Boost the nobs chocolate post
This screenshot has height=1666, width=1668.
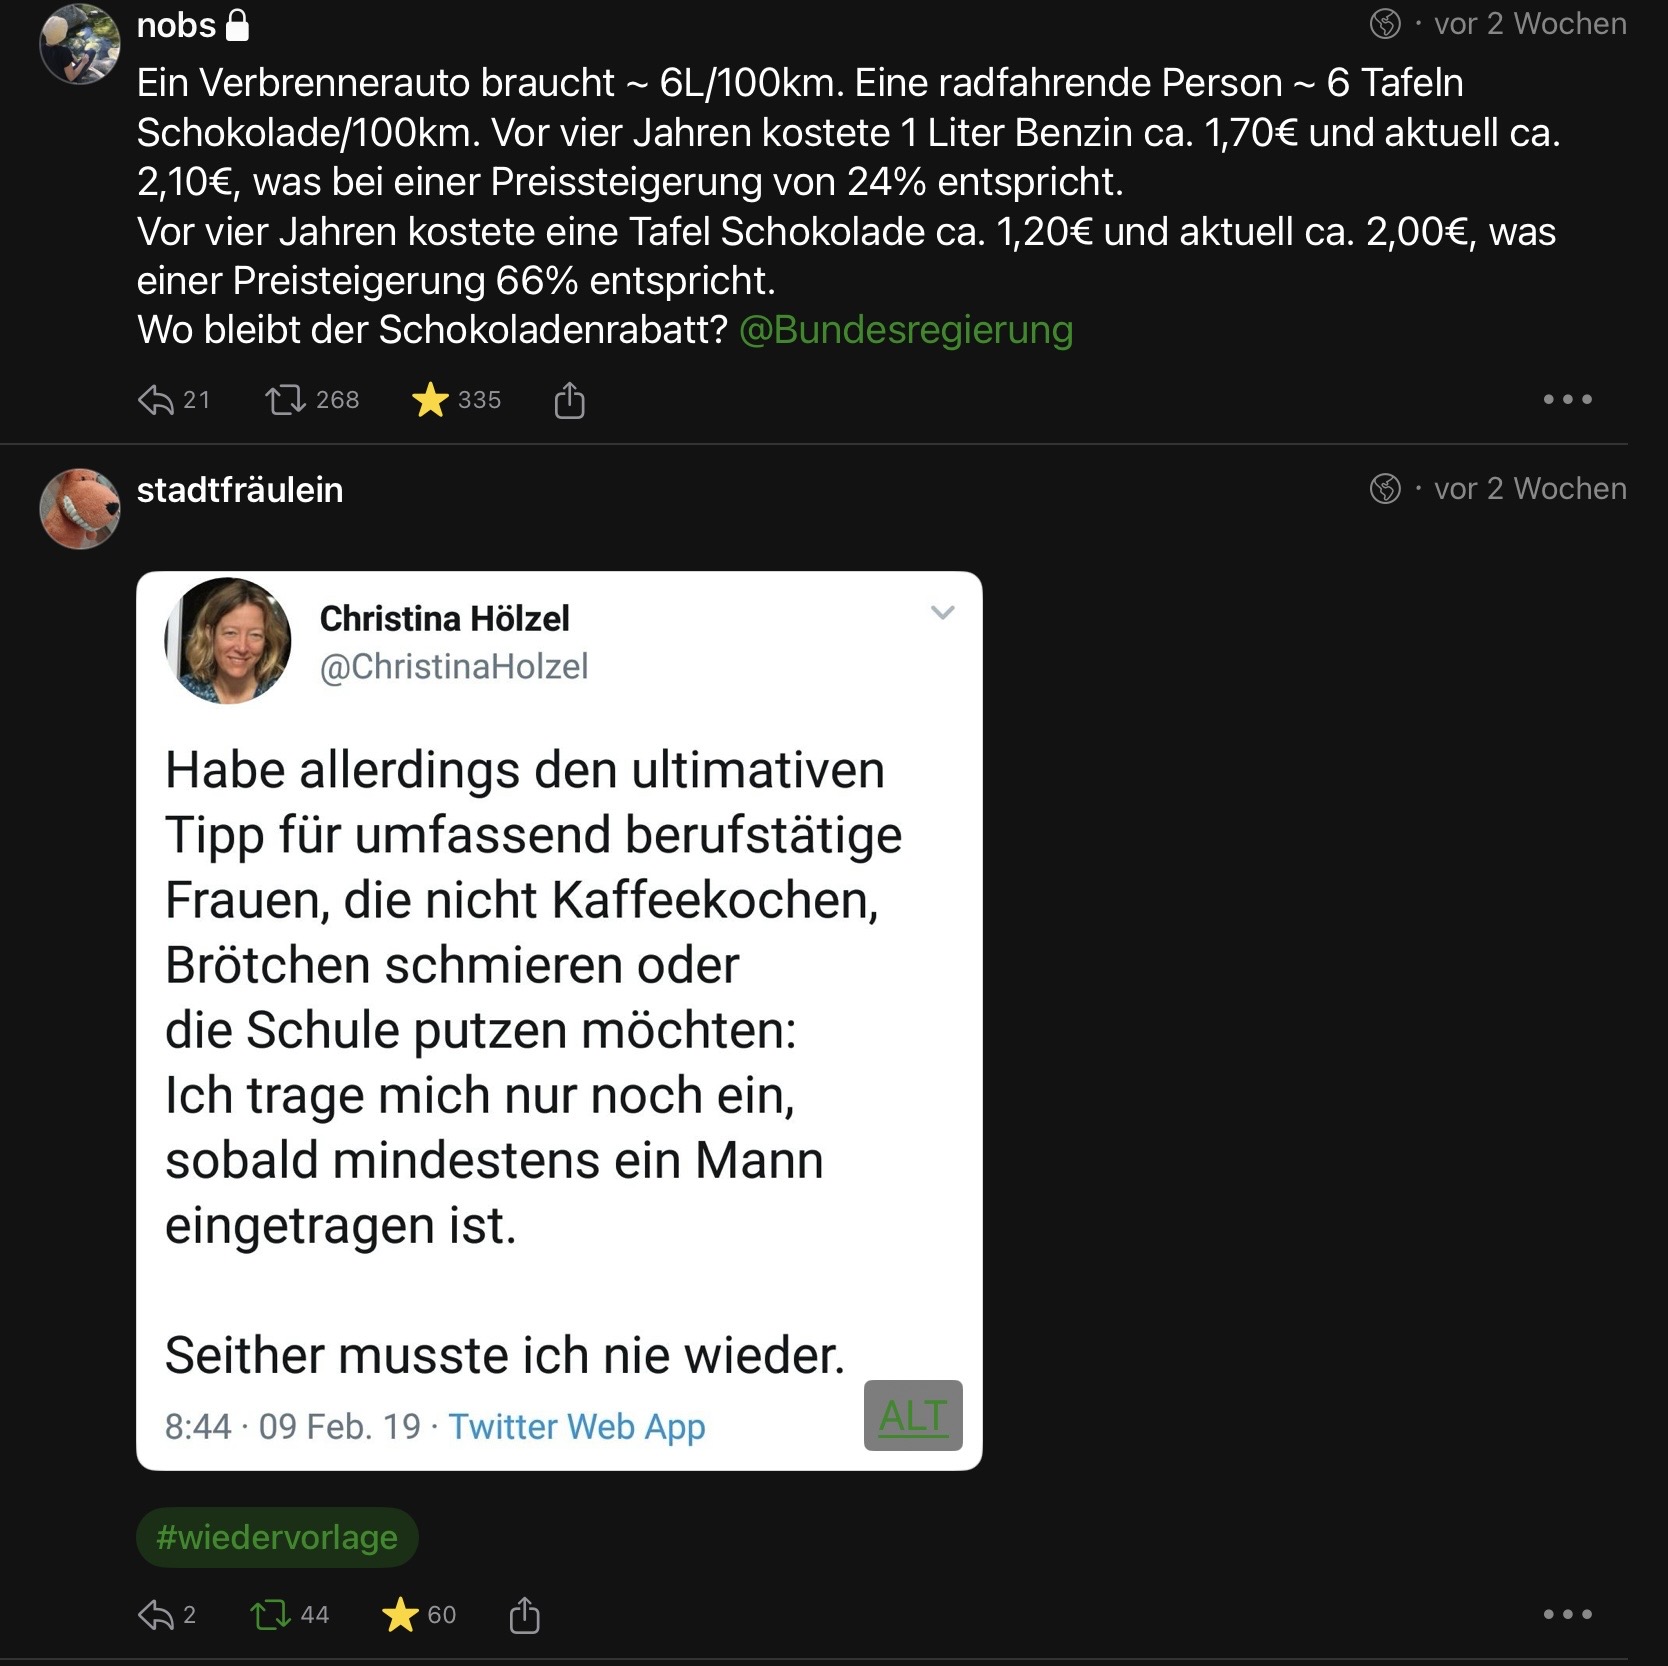point(285,400)
